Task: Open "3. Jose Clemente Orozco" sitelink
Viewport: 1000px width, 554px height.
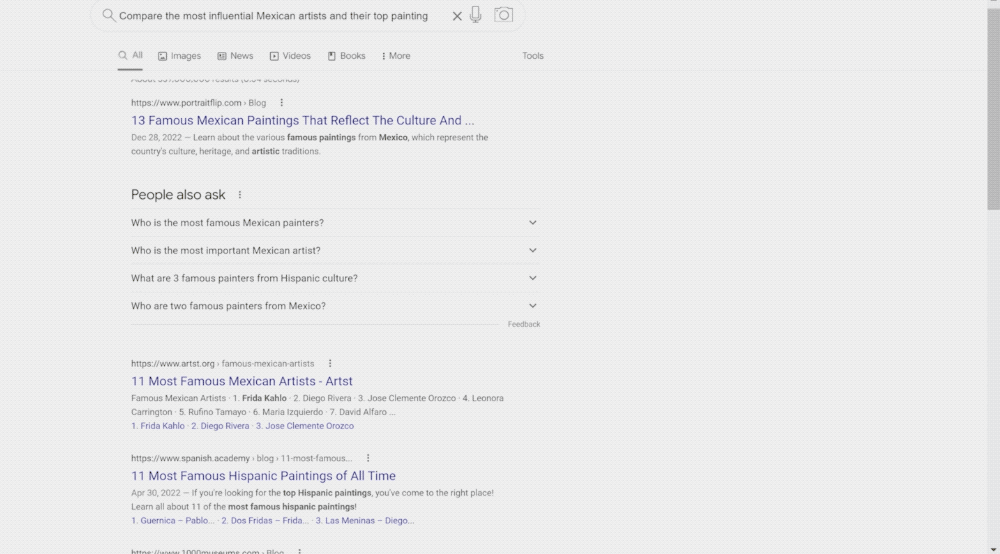Action: click(305, 426)
